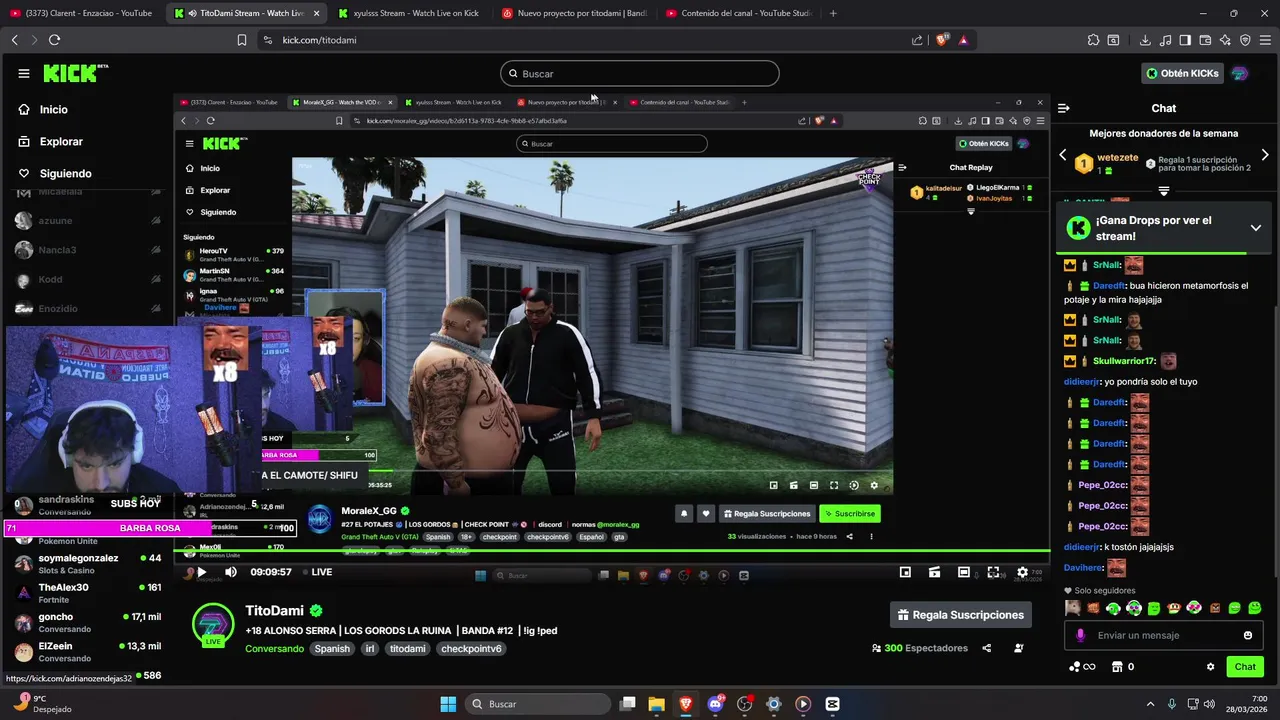Open the channel points icon

point(1081,667)
